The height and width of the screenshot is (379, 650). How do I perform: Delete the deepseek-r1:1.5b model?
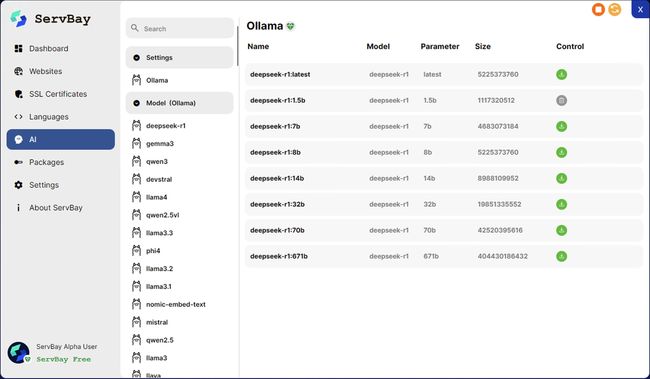pos(561,100)
